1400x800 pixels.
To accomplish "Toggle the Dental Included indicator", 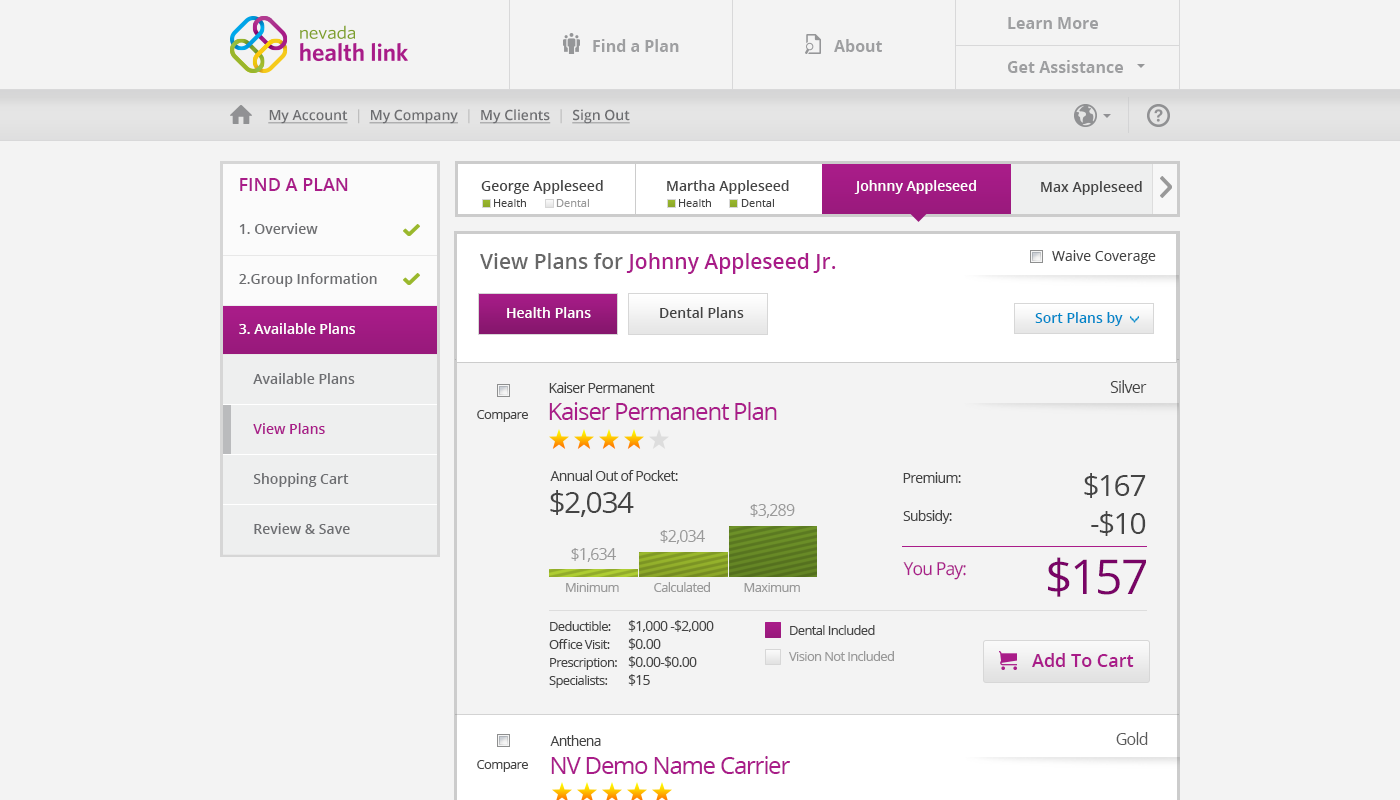I will 773,630.
